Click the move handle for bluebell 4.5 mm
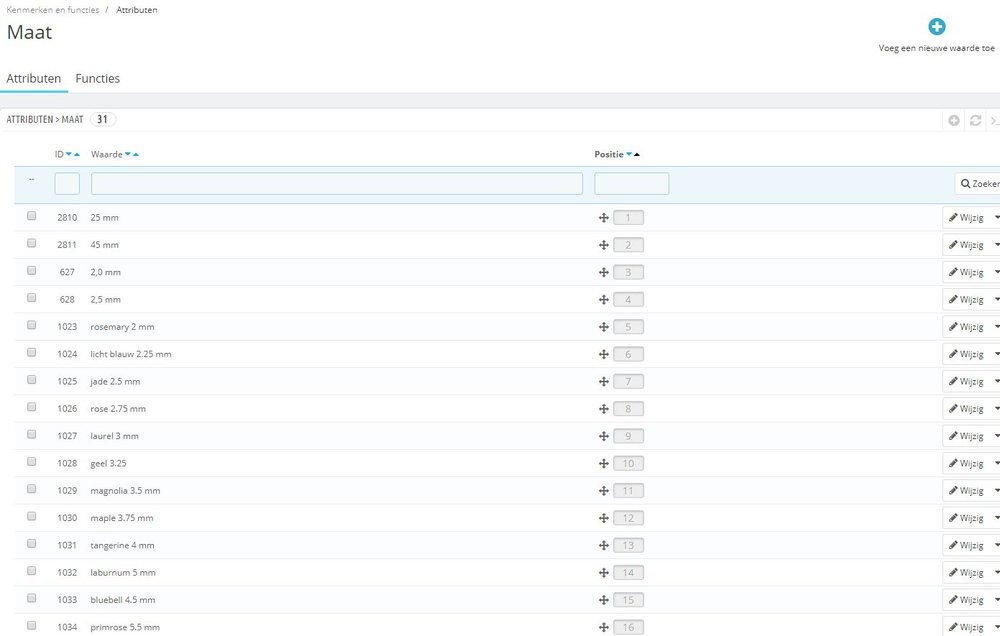Image resolution: width=1000 pixels, height=636 pixels. click(x=603, y=600)
